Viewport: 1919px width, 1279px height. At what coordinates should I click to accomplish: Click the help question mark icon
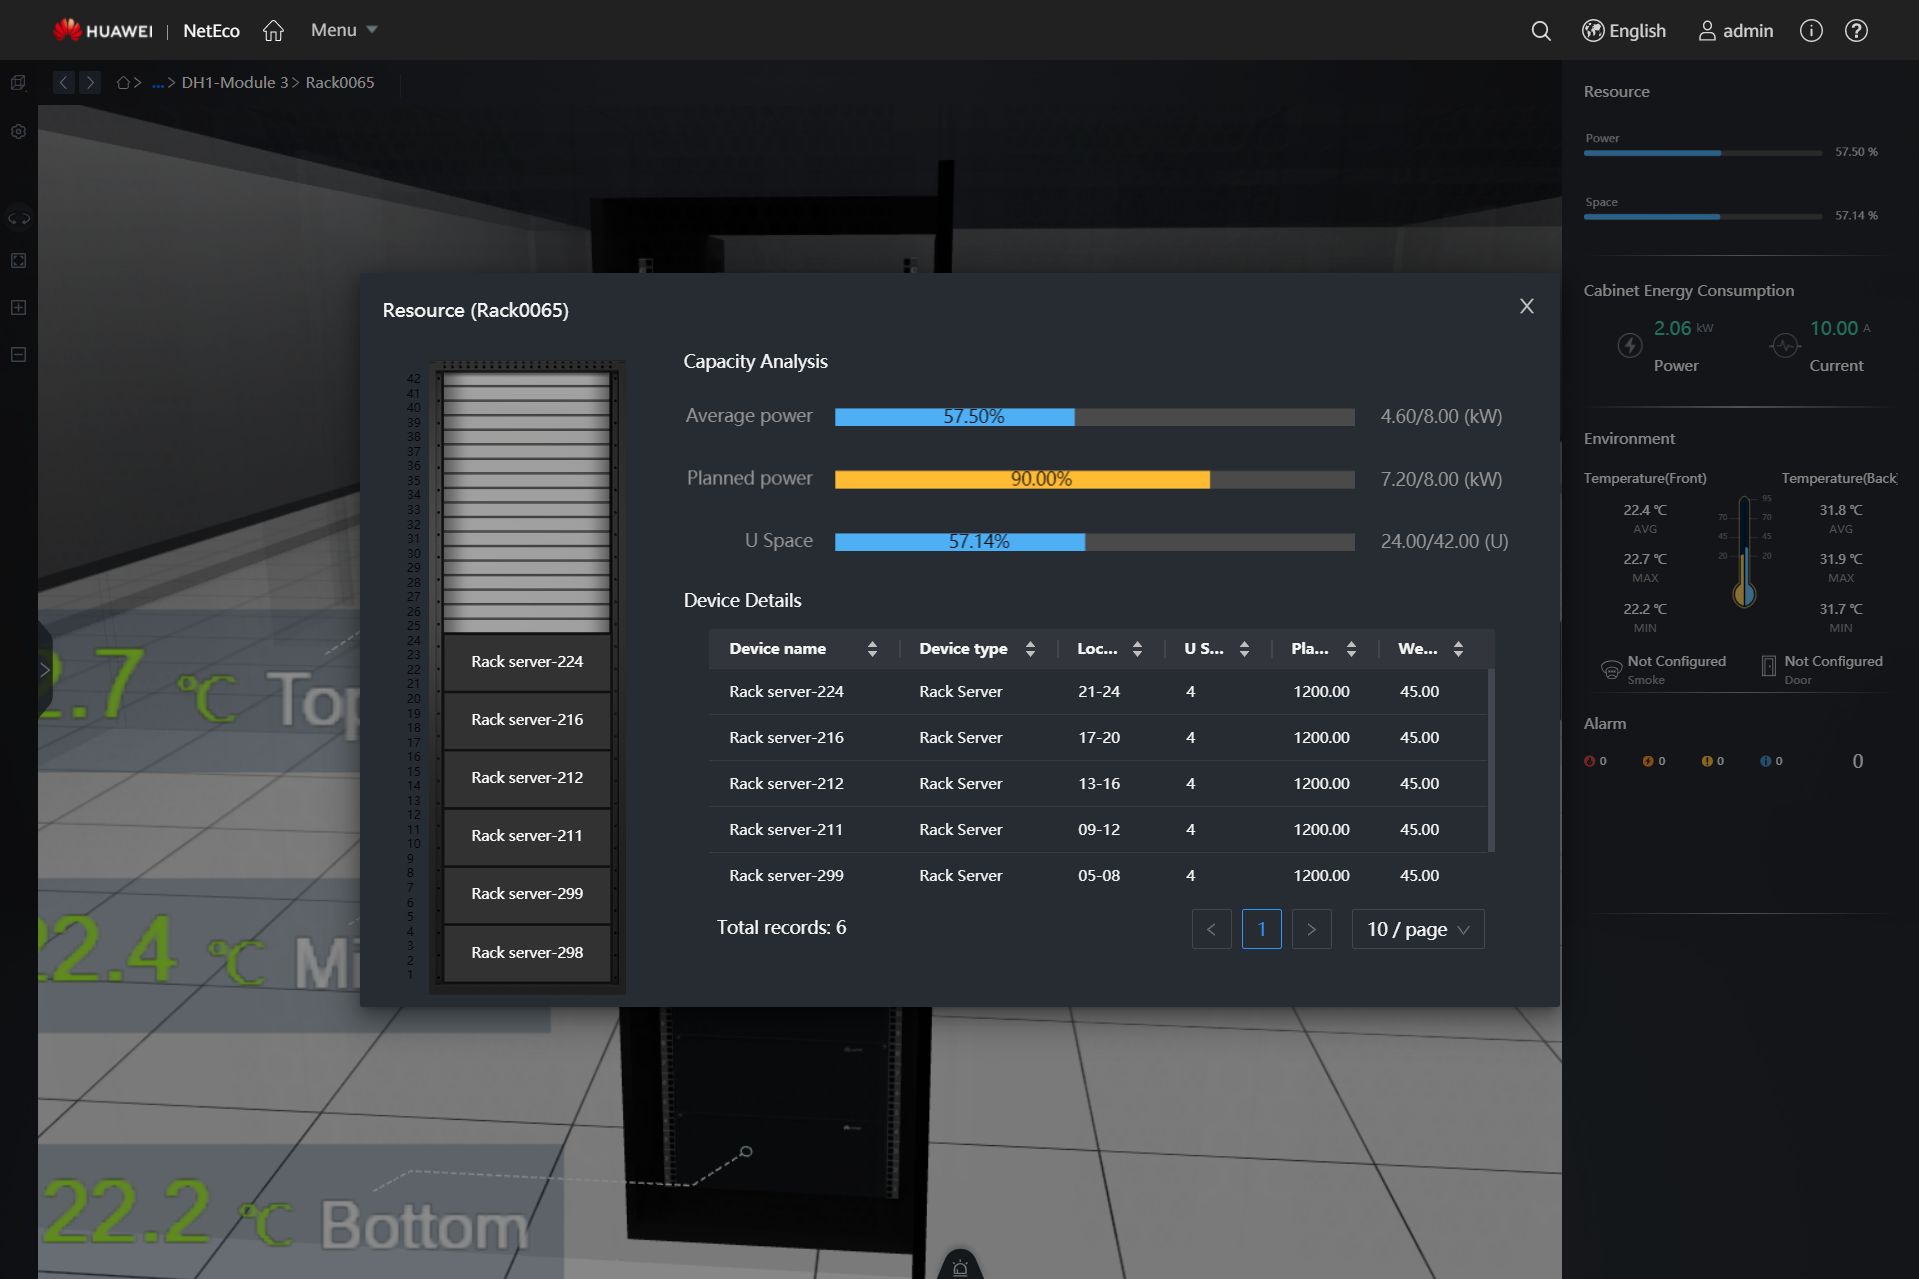pos(1856,31)
